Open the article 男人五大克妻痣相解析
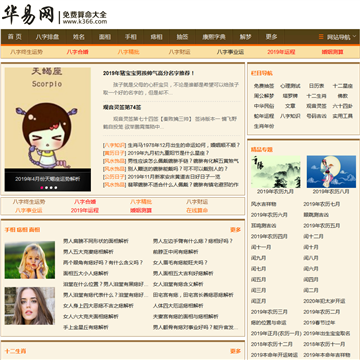Viewport: 360px width, 360px height. point(88,252)
